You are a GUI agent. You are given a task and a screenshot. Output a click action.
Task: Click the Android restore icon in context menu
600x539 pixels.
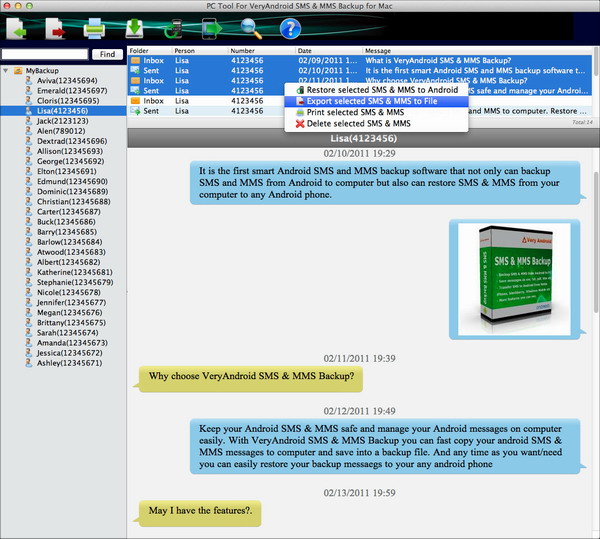click(300, 90)
